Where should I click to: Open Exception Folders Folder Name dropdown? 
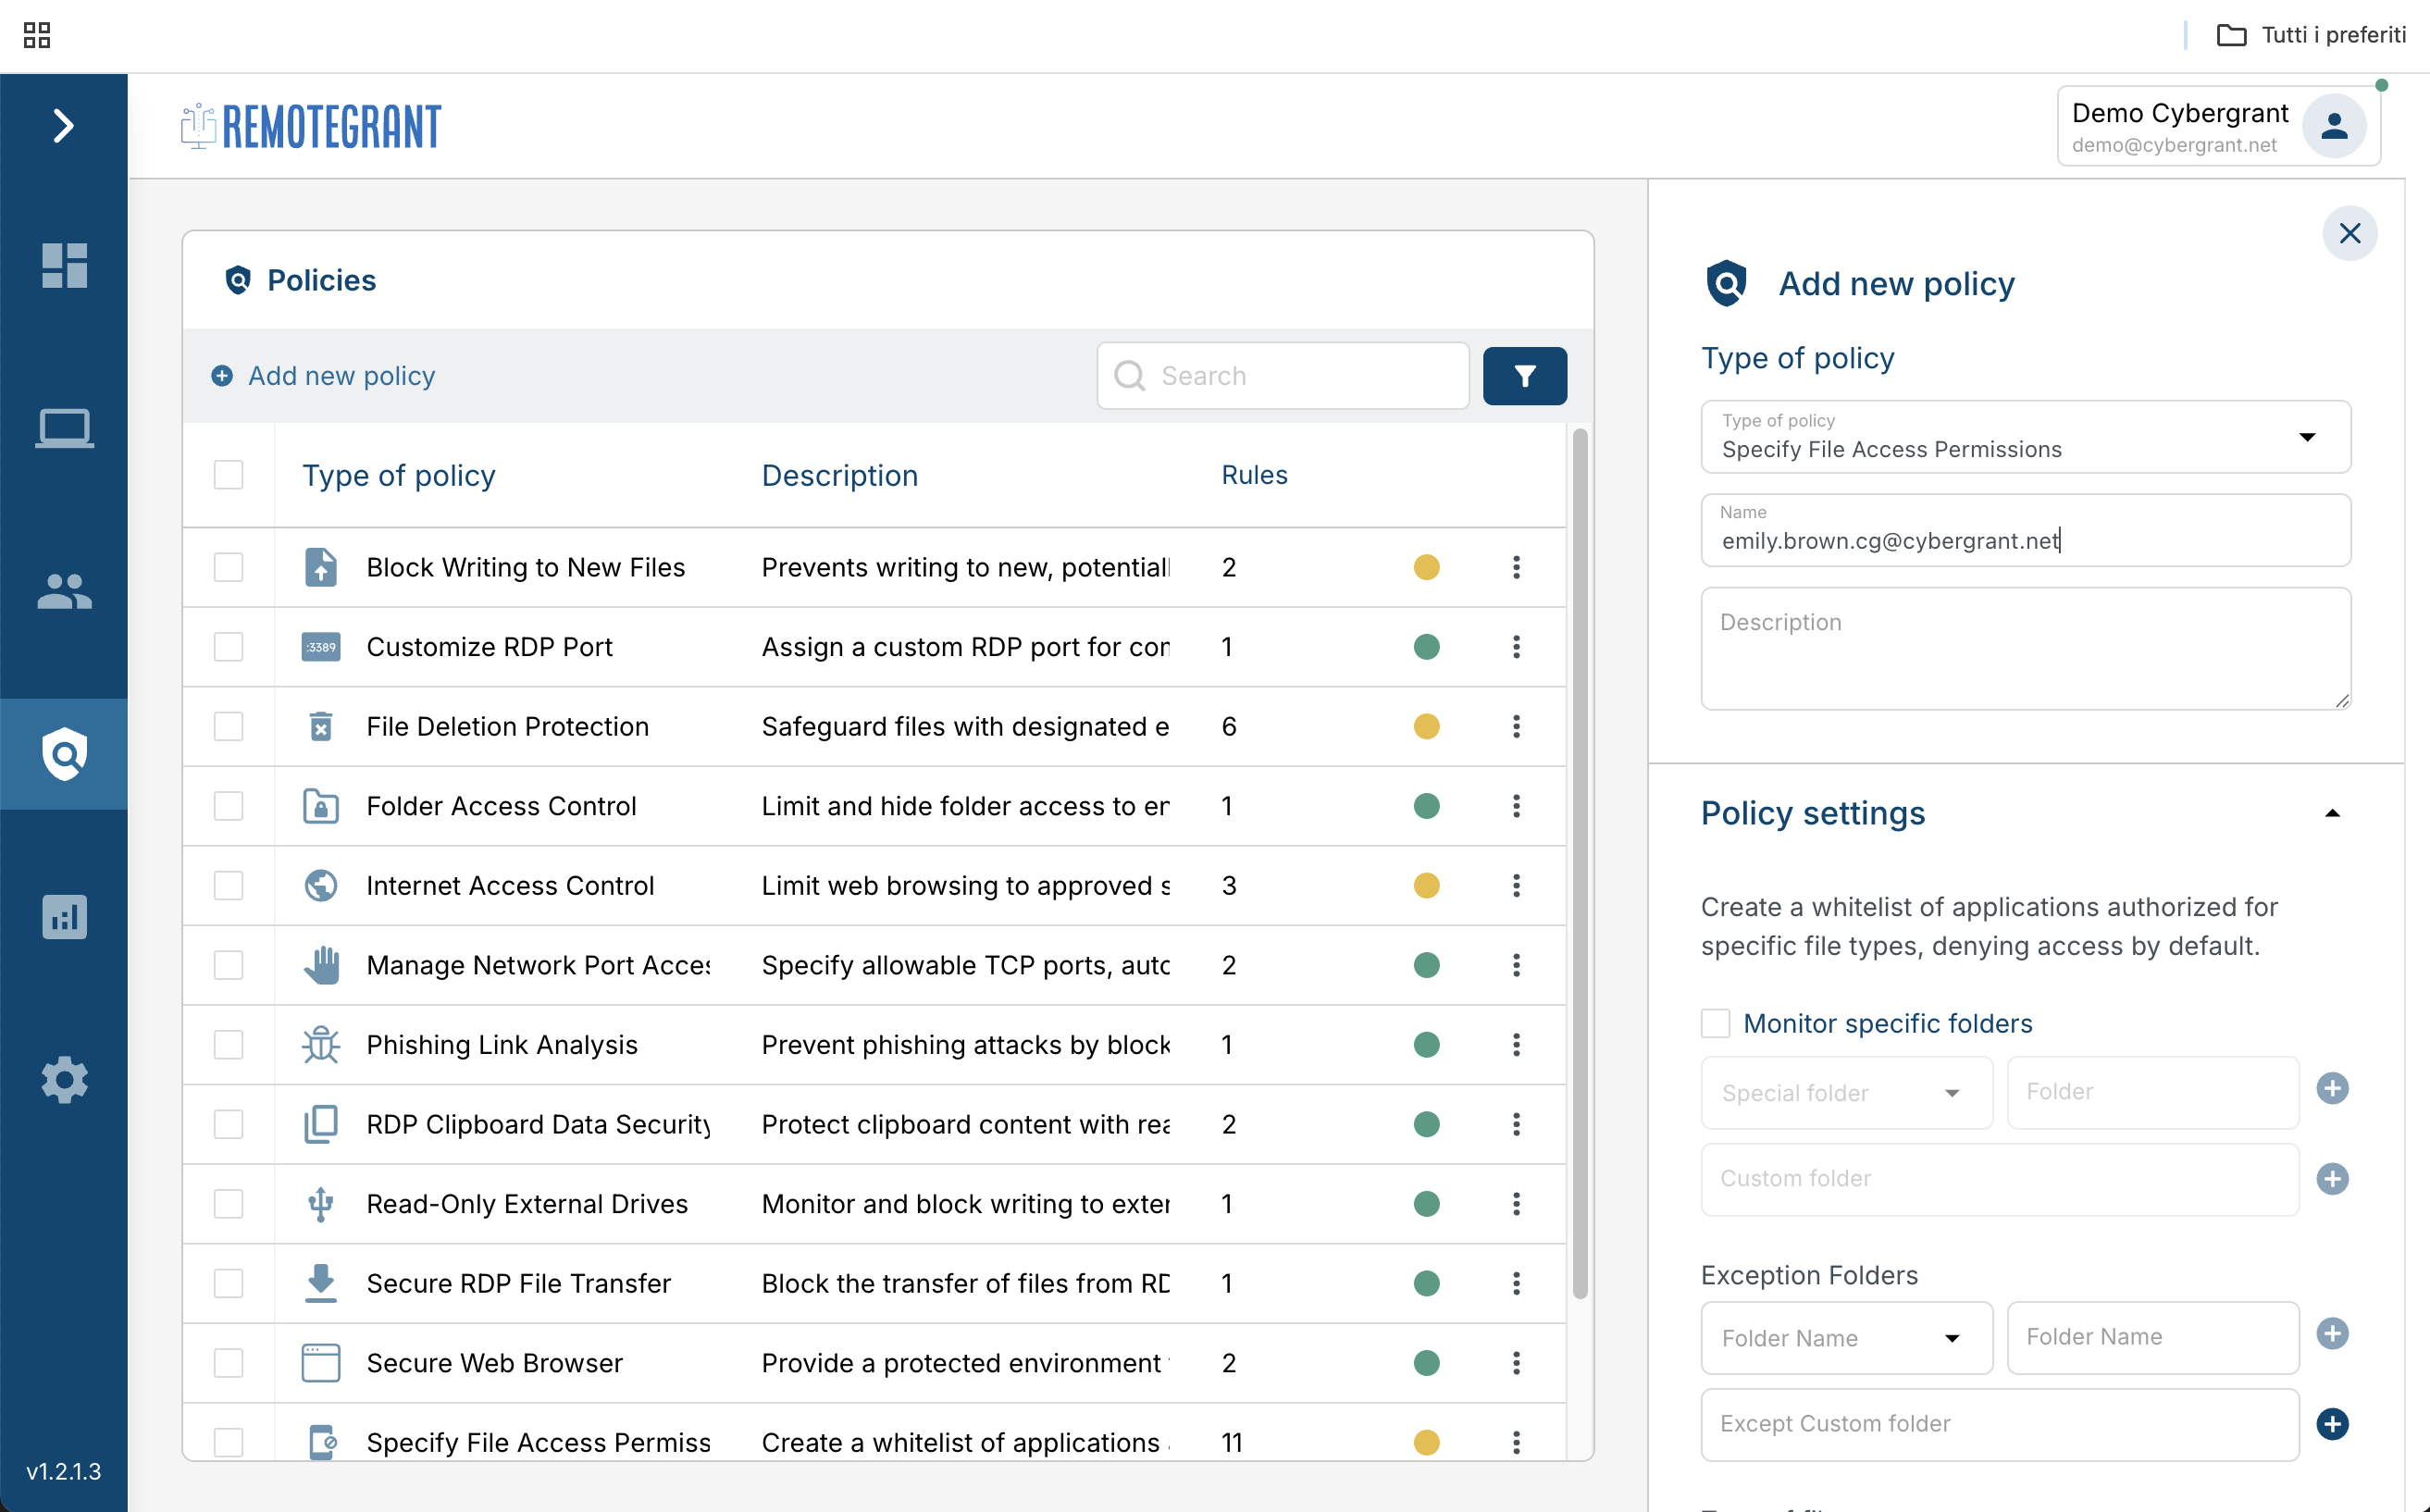pyautogui.click(x=1845, y=1337)
